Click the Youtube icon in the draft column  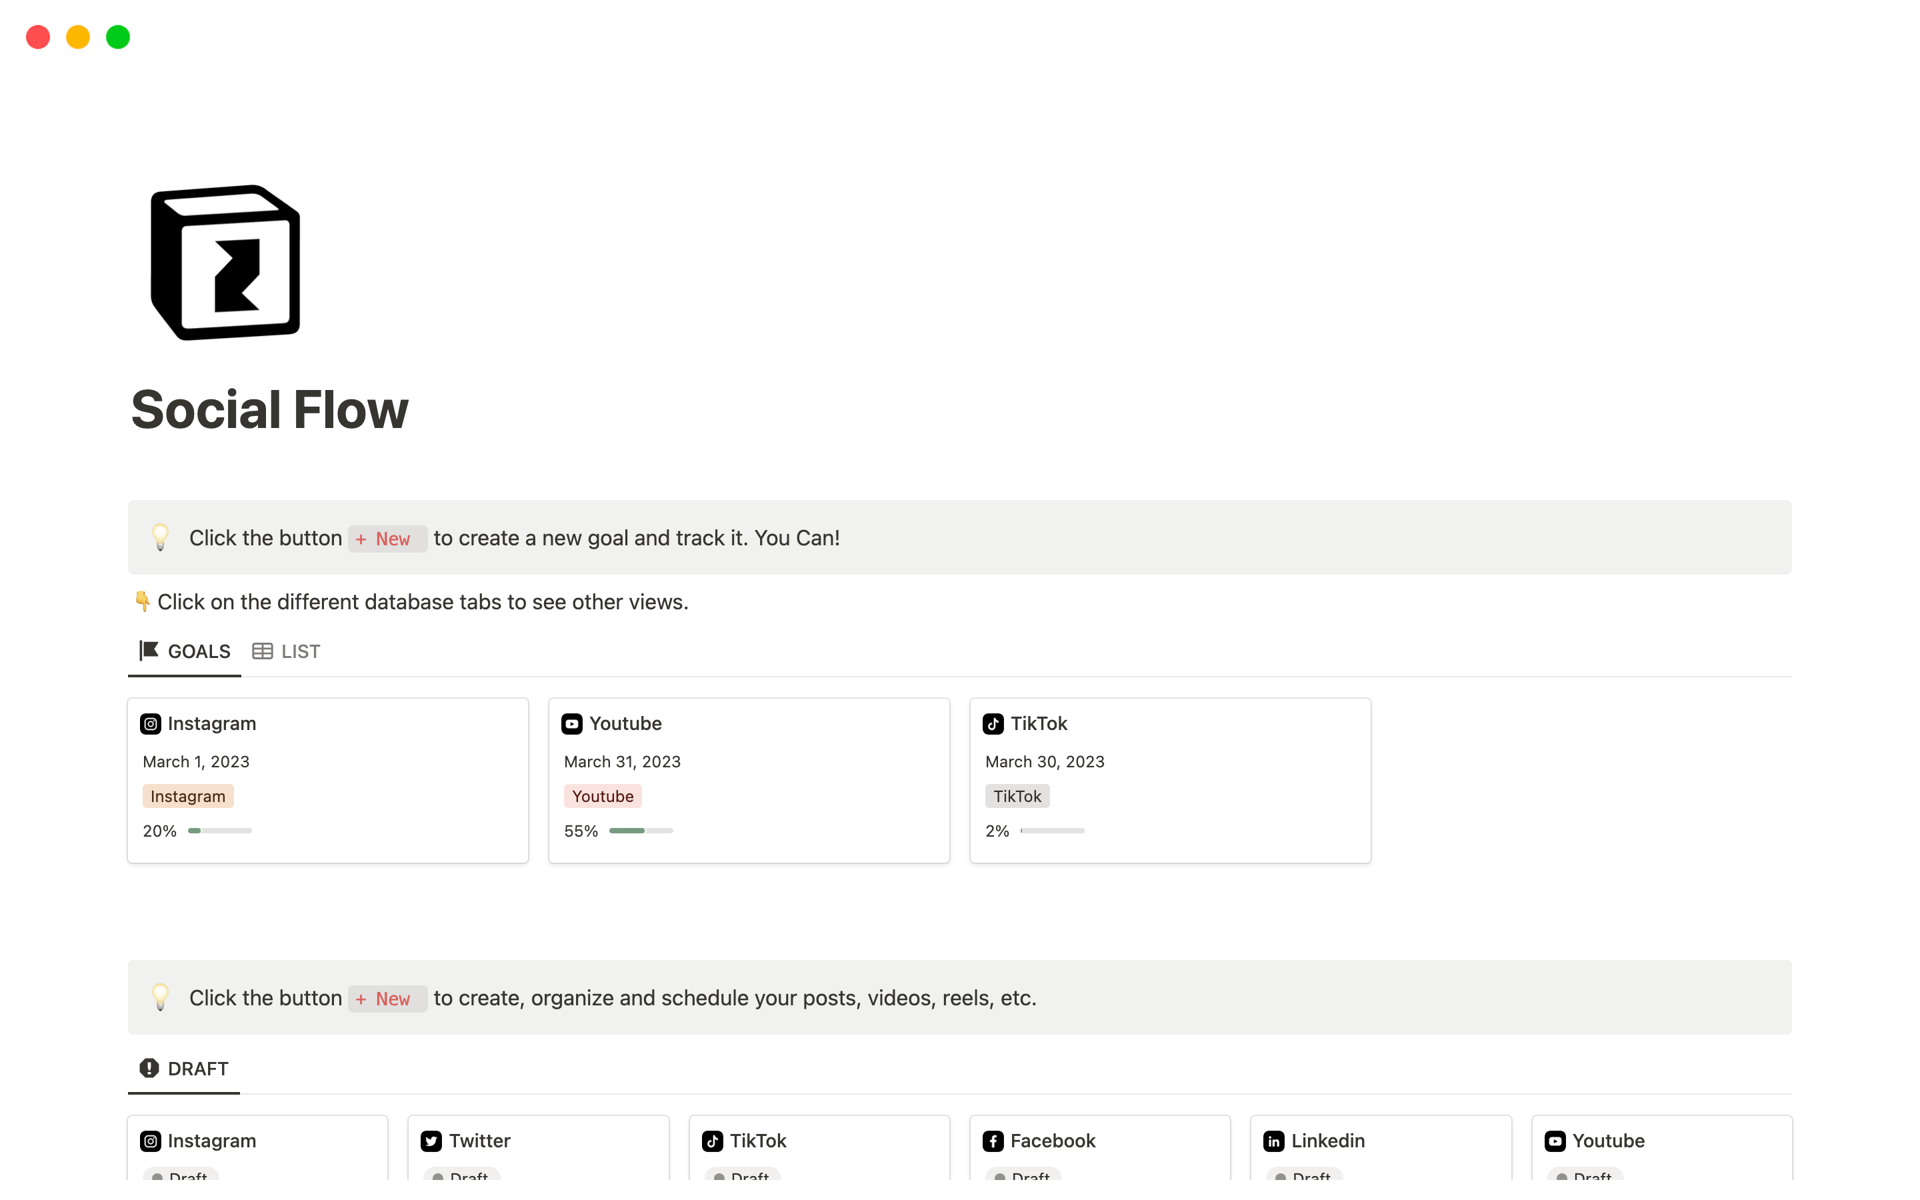pos(1555,1141)
